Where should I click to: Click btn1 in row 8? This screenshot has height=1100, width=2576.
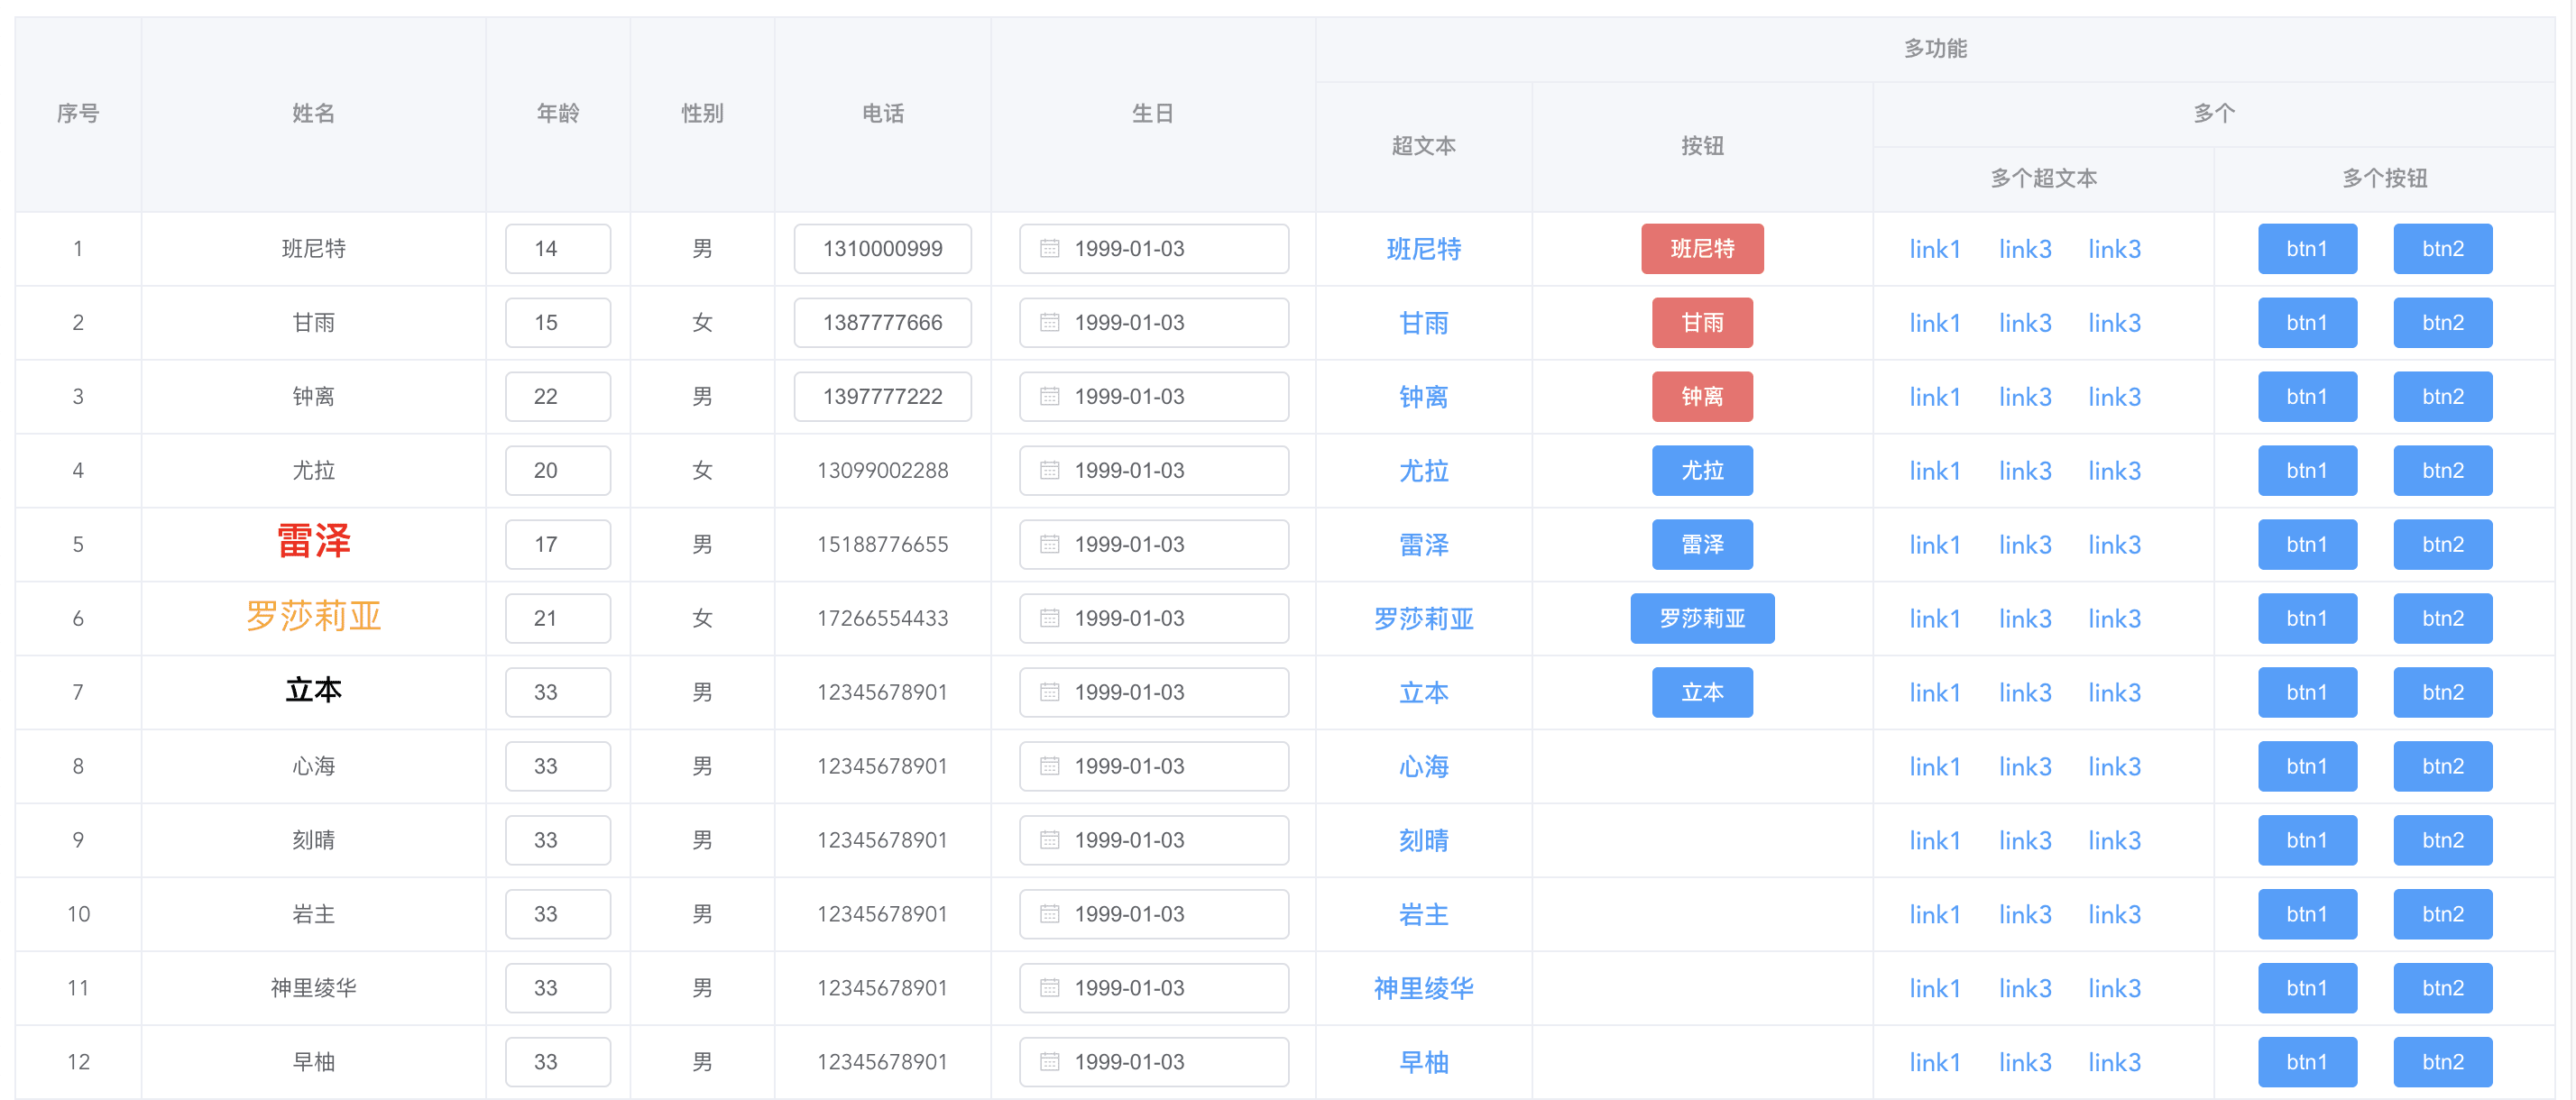coord(2307,767)
